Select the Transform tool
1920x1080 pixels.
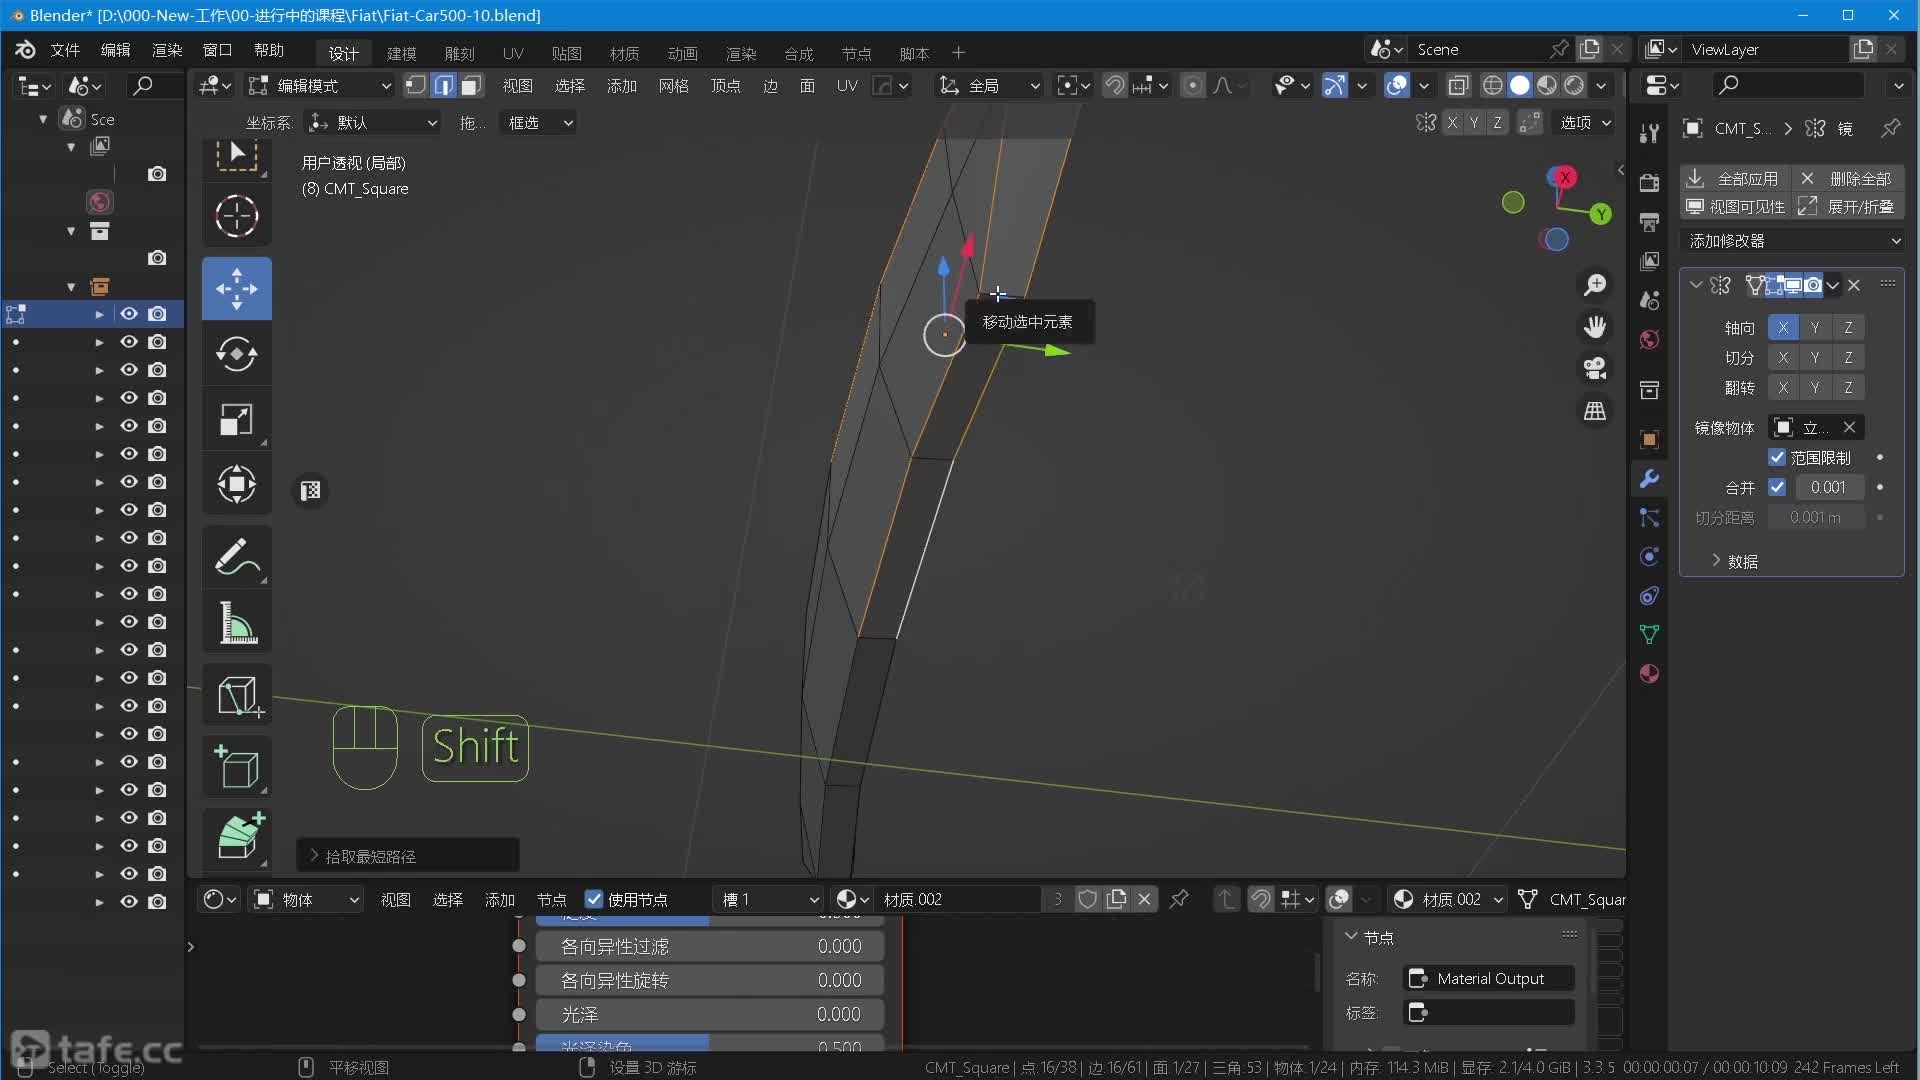pos(237,484)
